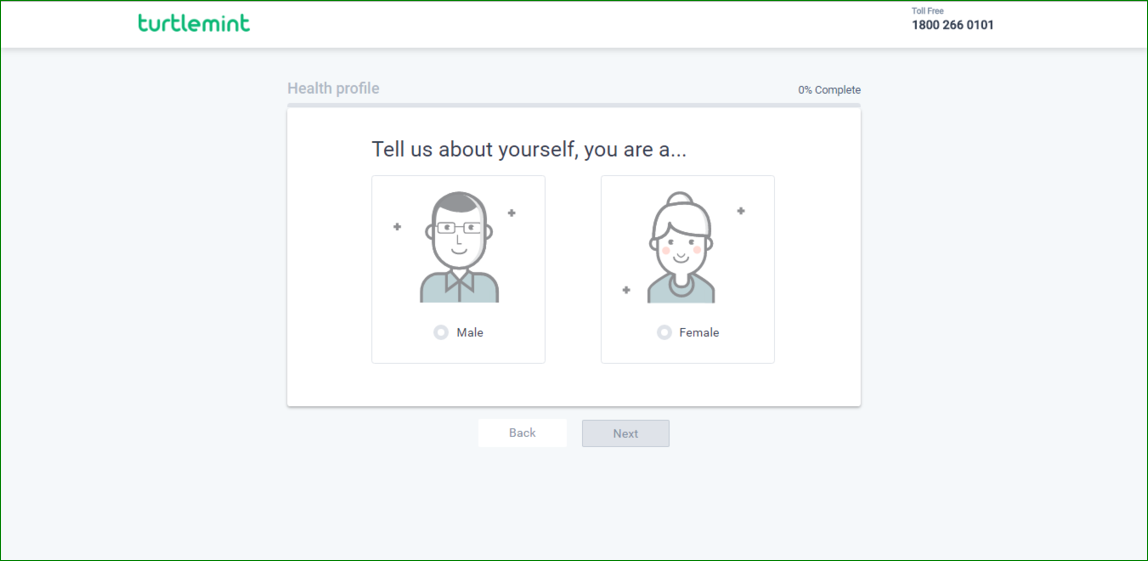Click the 1800 266 0101 phone number

952,26
